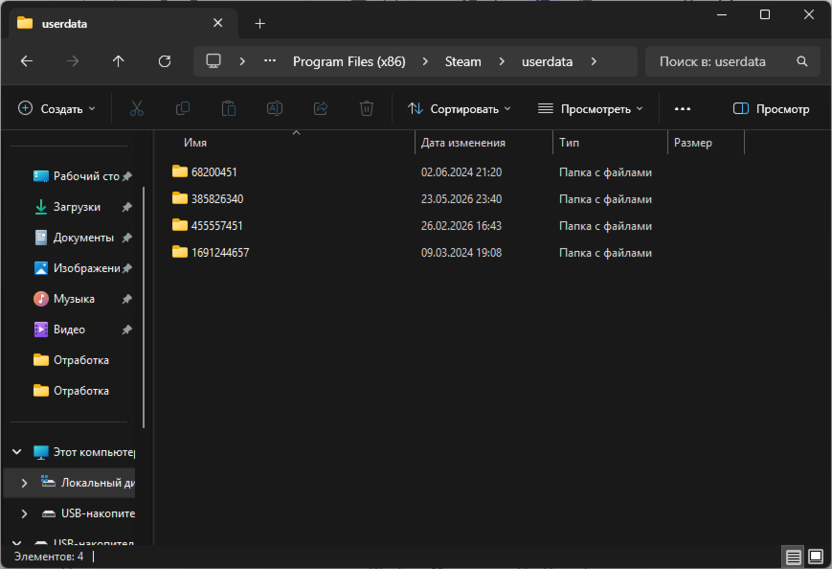
Task: Expand chevron after userdata in breadcrumb
Action: tap(593, 62)
